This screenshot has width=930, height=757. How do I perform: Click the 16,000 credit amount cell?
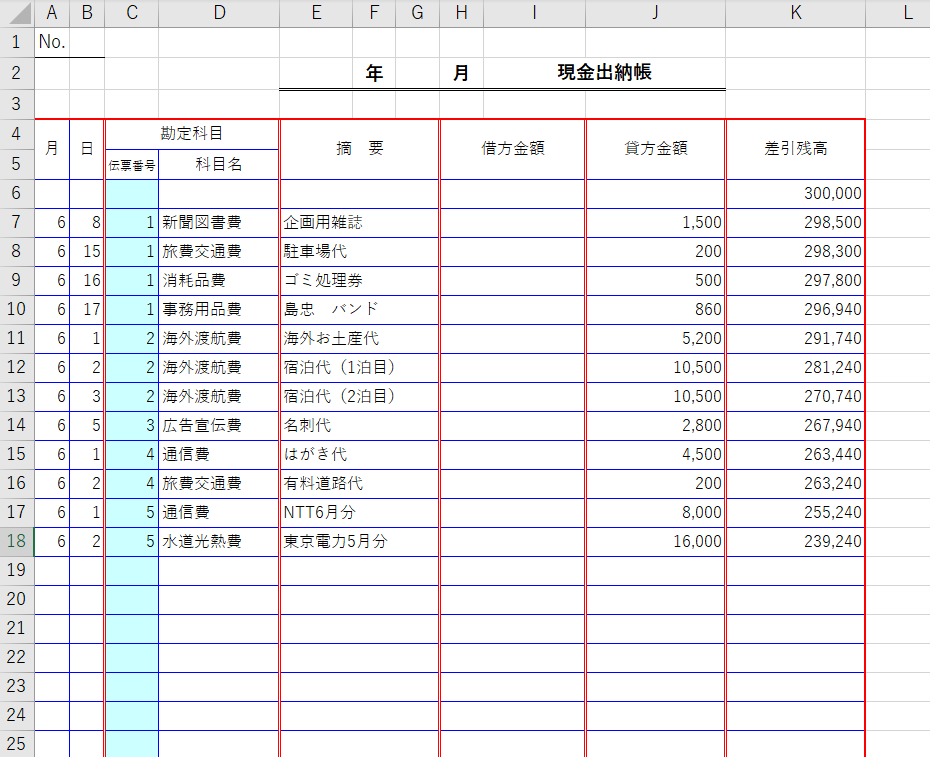tap(655, 542)
